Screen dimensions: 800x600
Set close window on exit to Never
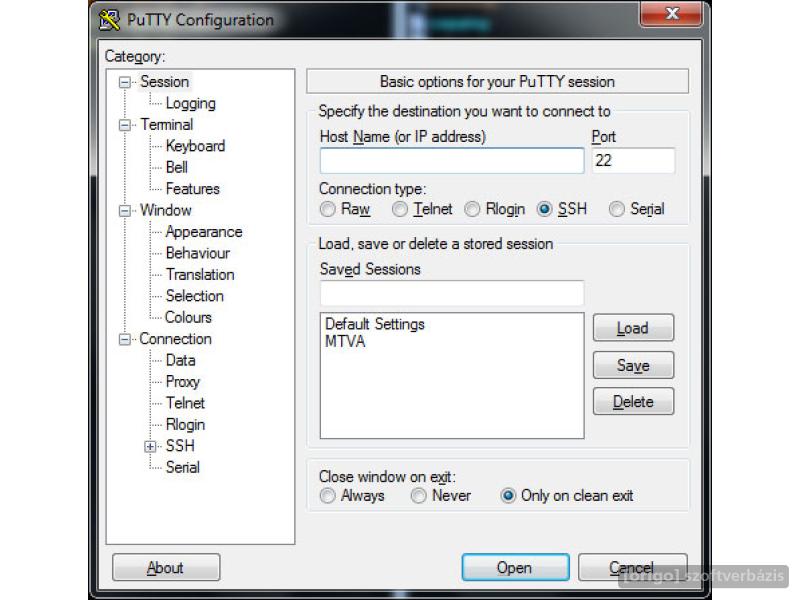418,495
